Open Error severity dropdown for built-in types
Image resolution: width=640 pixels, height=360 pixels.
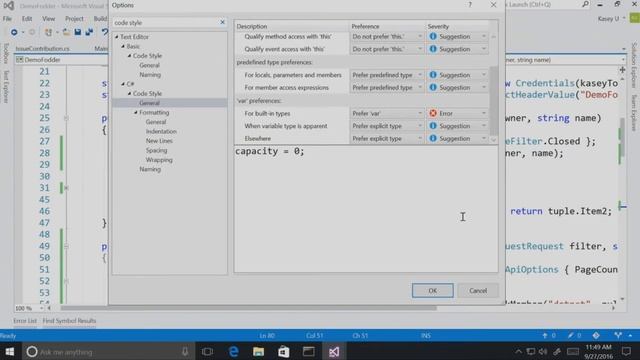[x=458, y=113]
